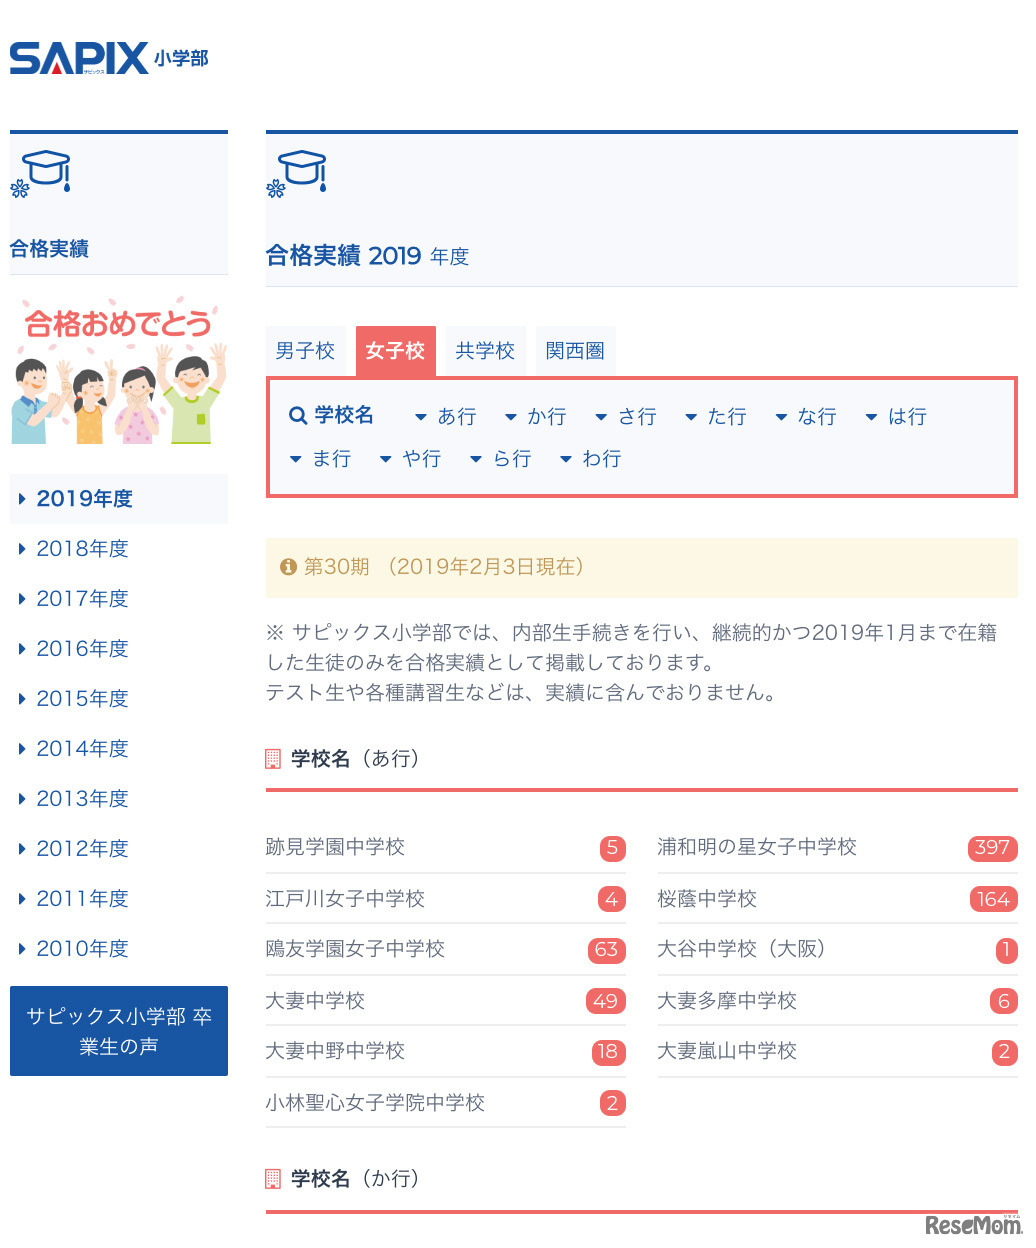Screen dimensions: 1036x1248
Task: Select the 2010年度 sidebar entry
Action: coord(82,948)
